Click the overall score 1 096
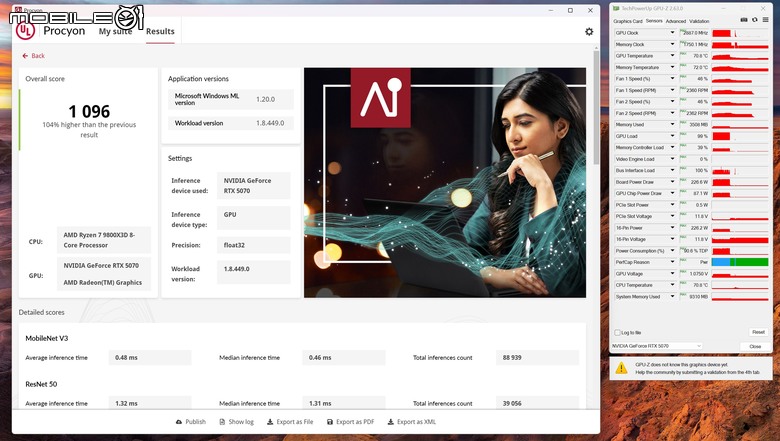780x441 pixels. coord(89,111)
